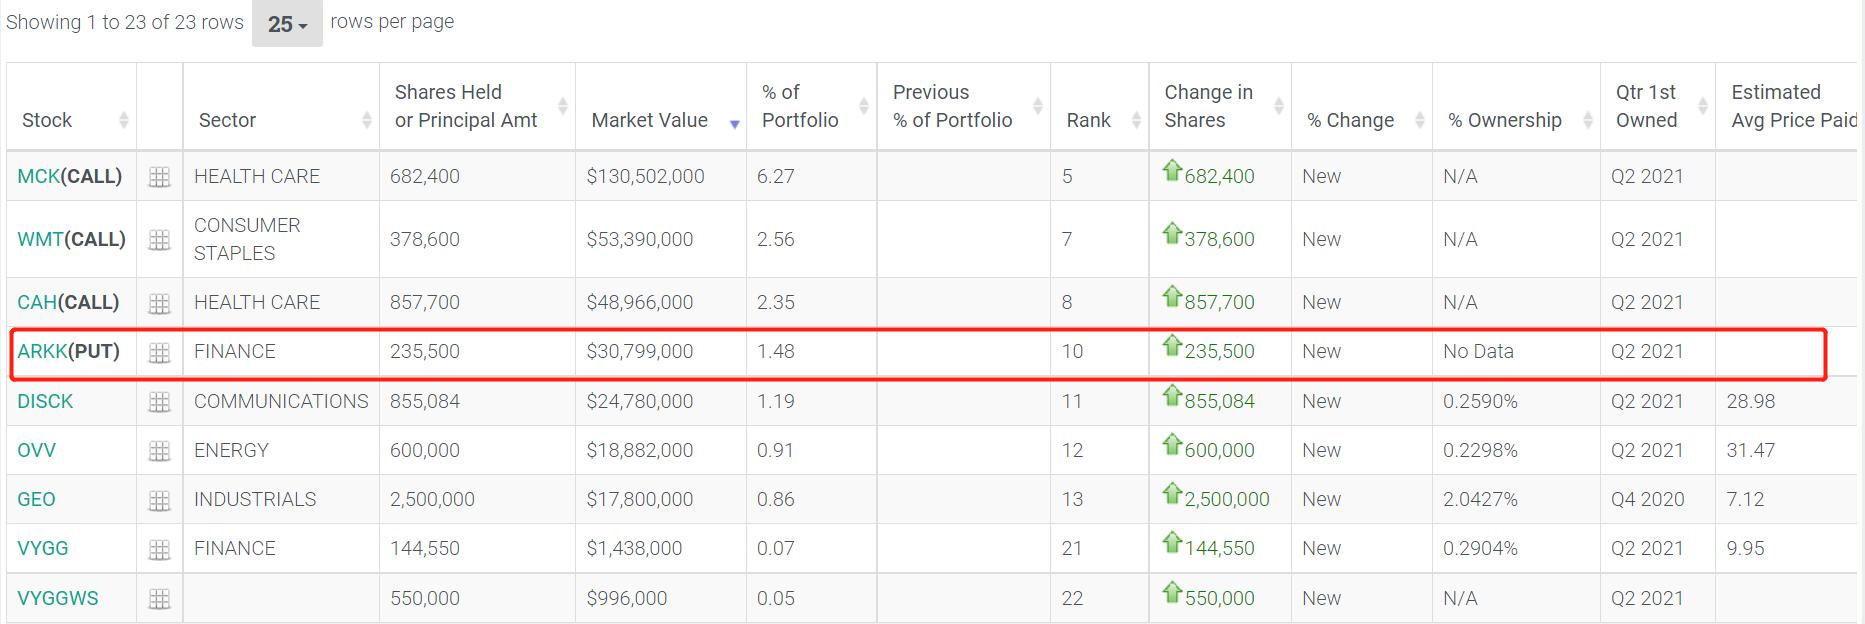The height and width of the screenshot is (624, 1865).
Task: Sort by the Sector column header
Action: (x=227, y=120)
